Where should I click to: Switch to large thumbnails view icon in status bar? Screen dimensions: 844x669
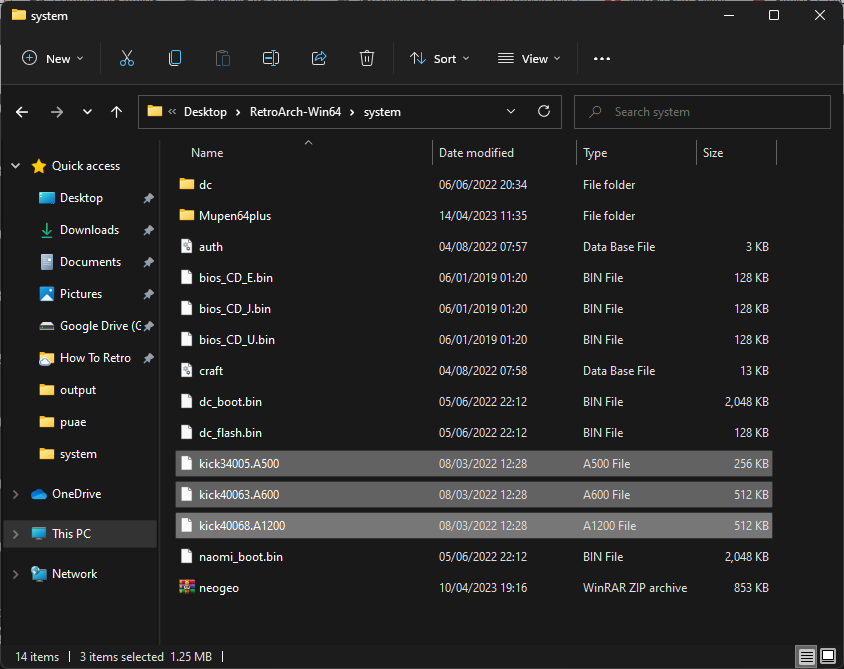828,657
